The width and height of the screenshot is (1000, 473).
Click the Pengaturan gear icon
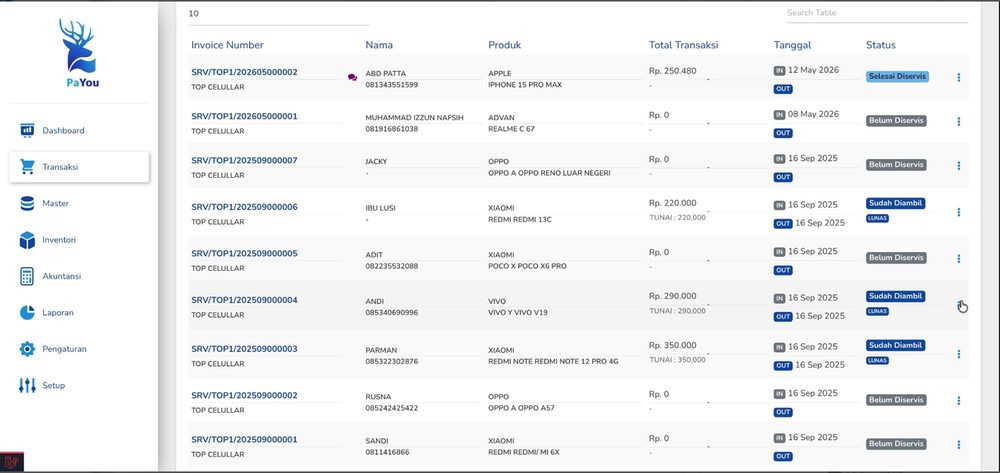(x=27, y=349)
